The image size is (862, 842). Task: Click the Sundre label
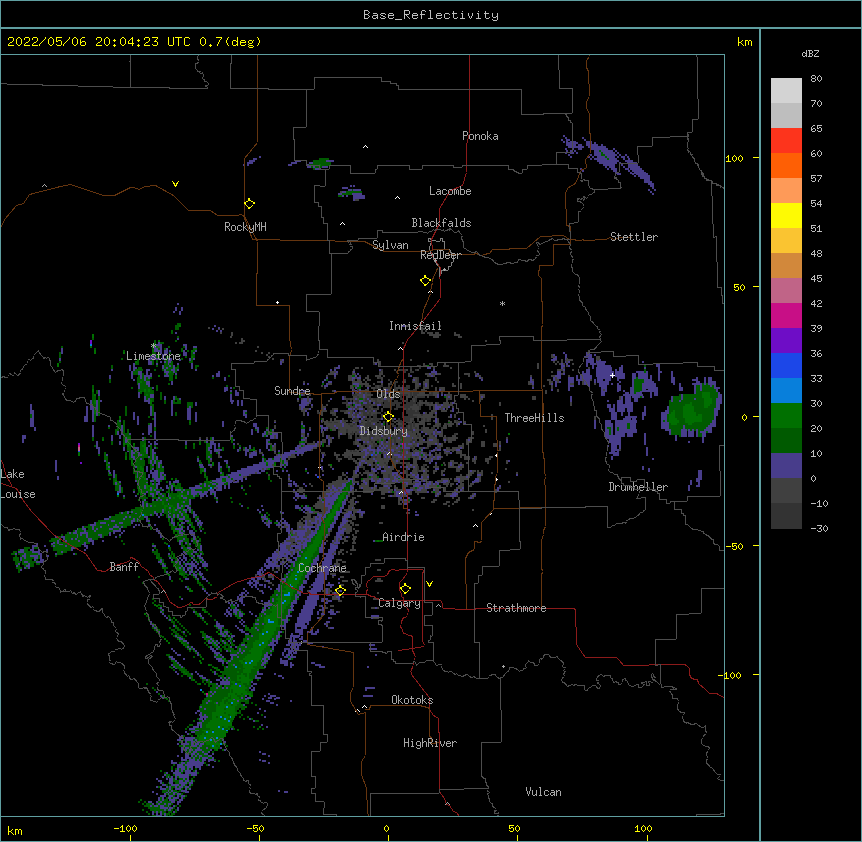[x=292, y=391]
